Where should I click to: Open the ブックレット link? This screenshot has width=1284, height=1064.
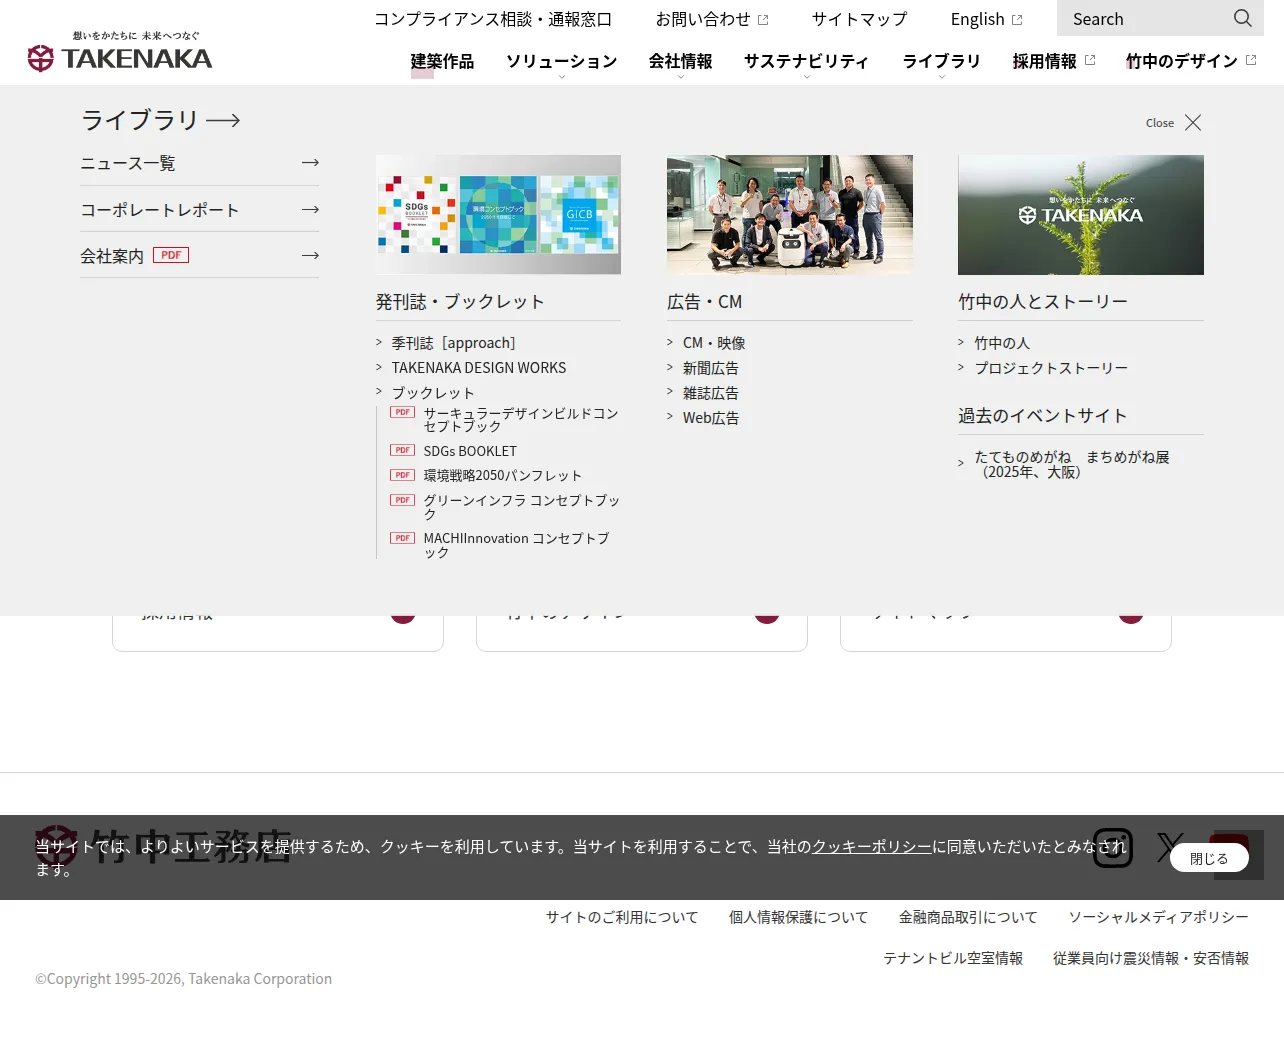[x=433, y=393]
